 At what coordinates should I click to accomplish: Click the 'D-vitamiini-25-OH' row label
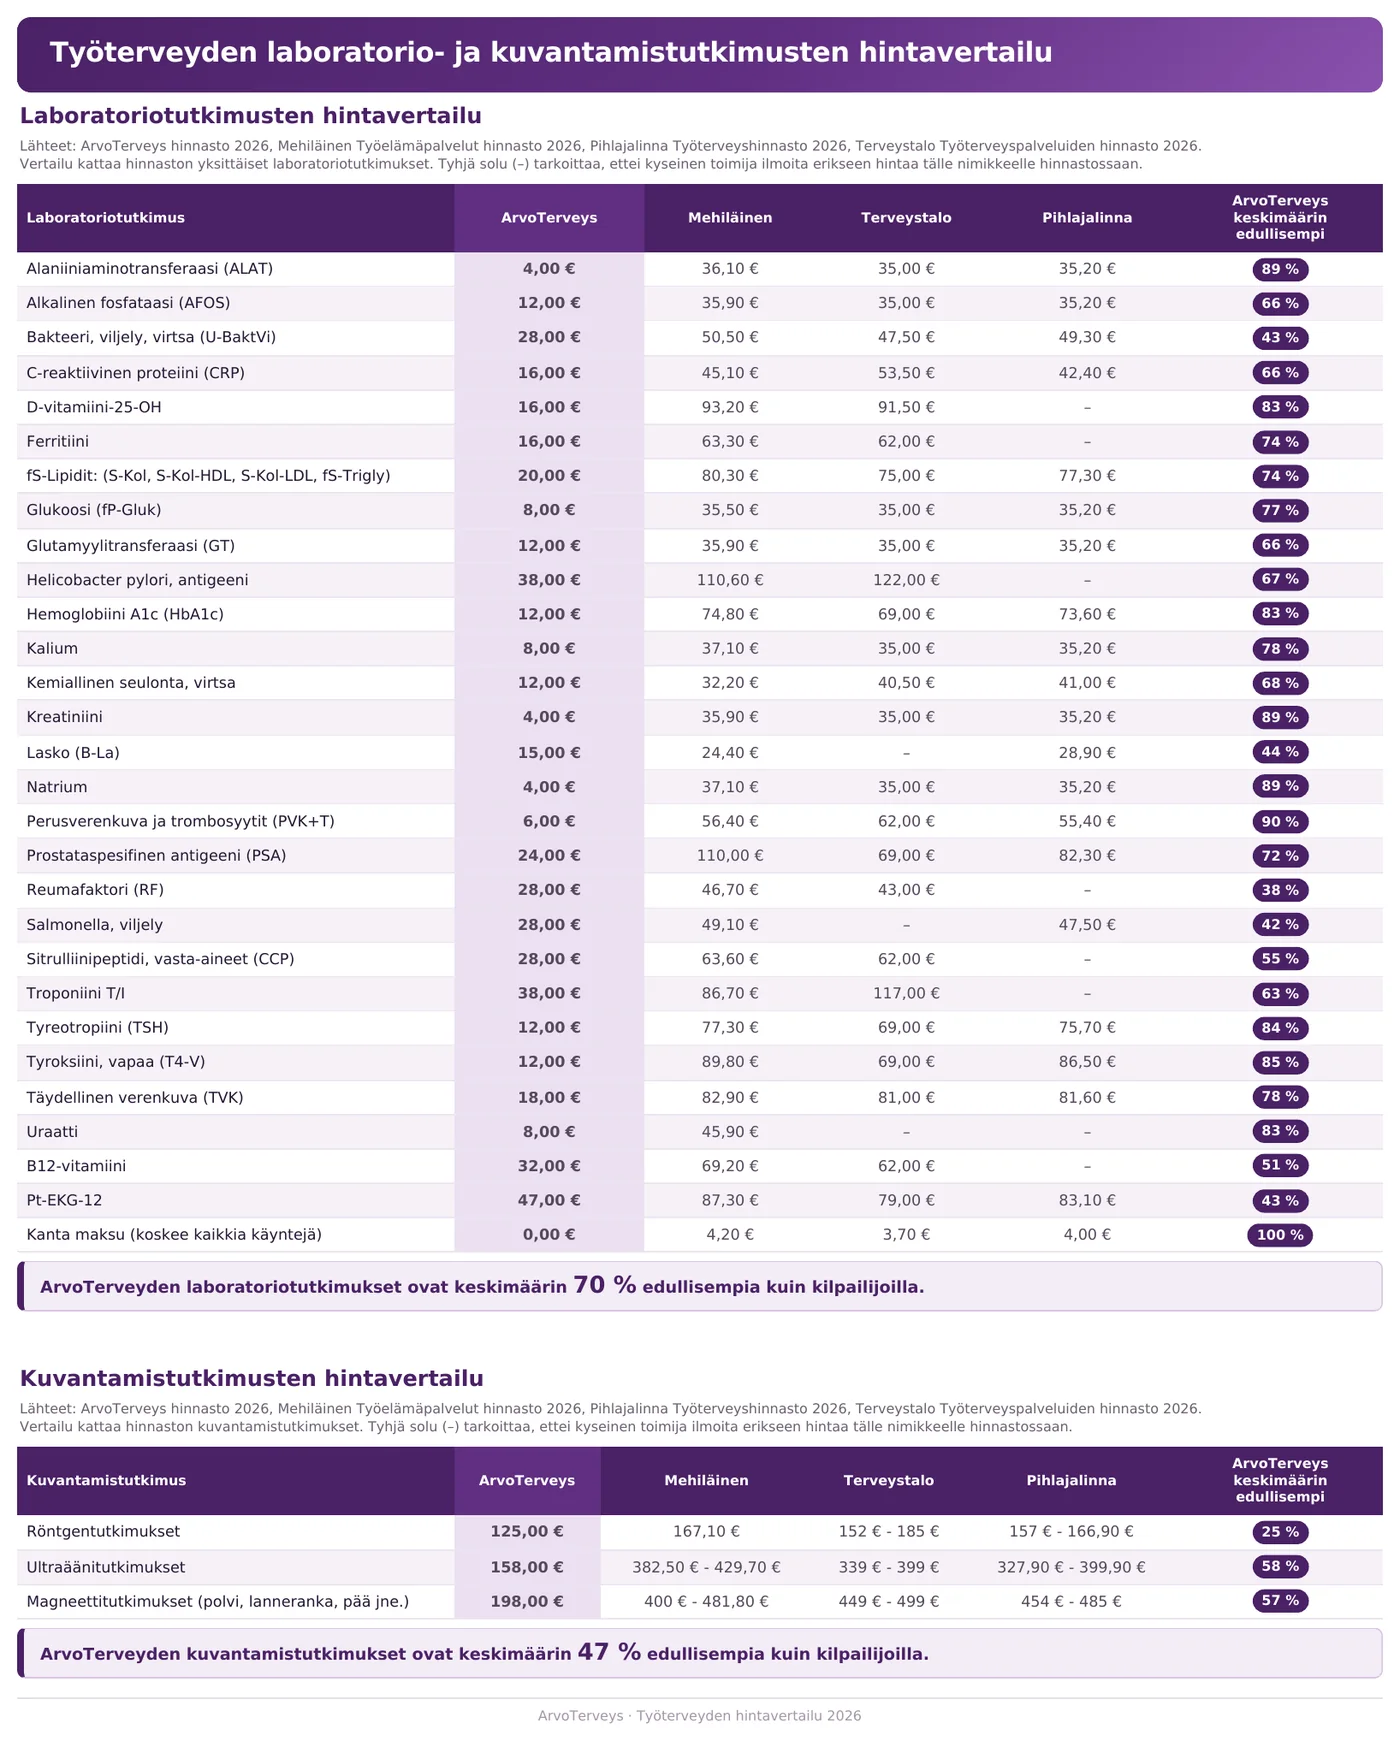point(94,407)
